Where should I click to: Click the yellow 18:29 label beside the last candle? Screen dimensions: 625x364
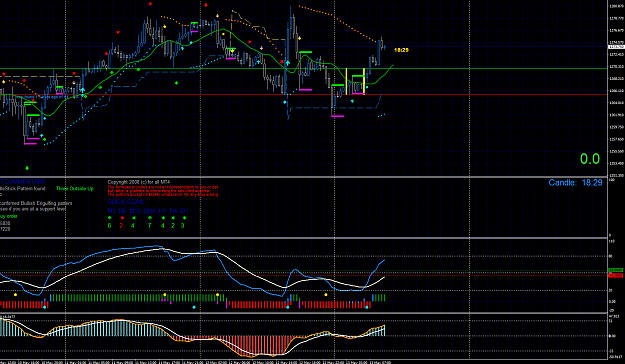click(401, 50)
